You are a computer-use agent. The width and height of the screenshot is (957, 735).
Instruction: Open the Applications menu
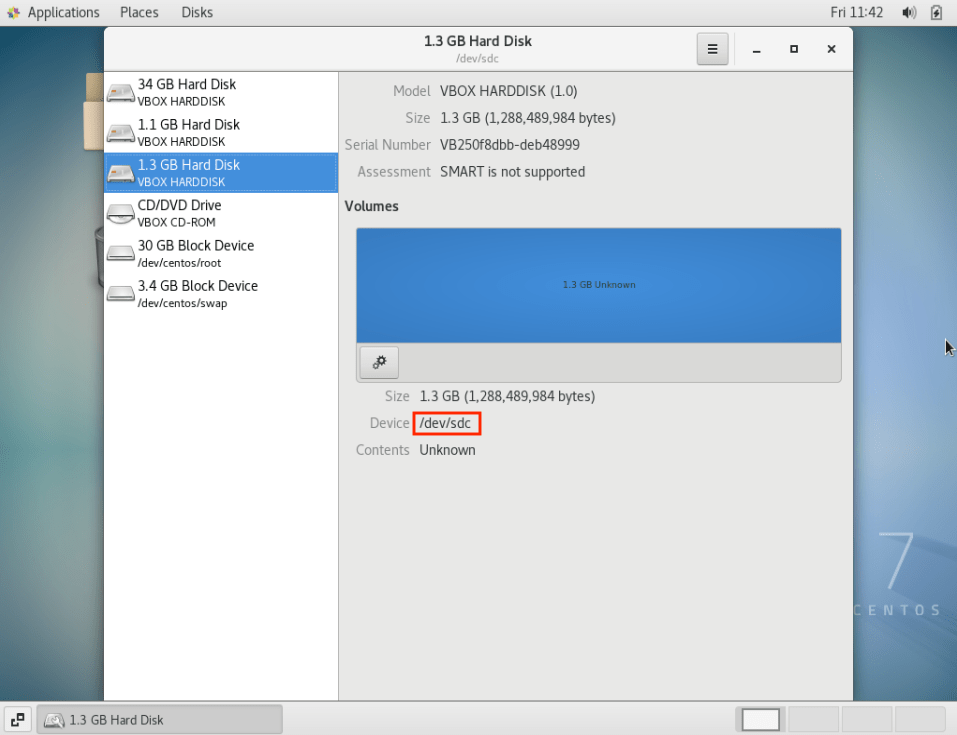[55, 12]
